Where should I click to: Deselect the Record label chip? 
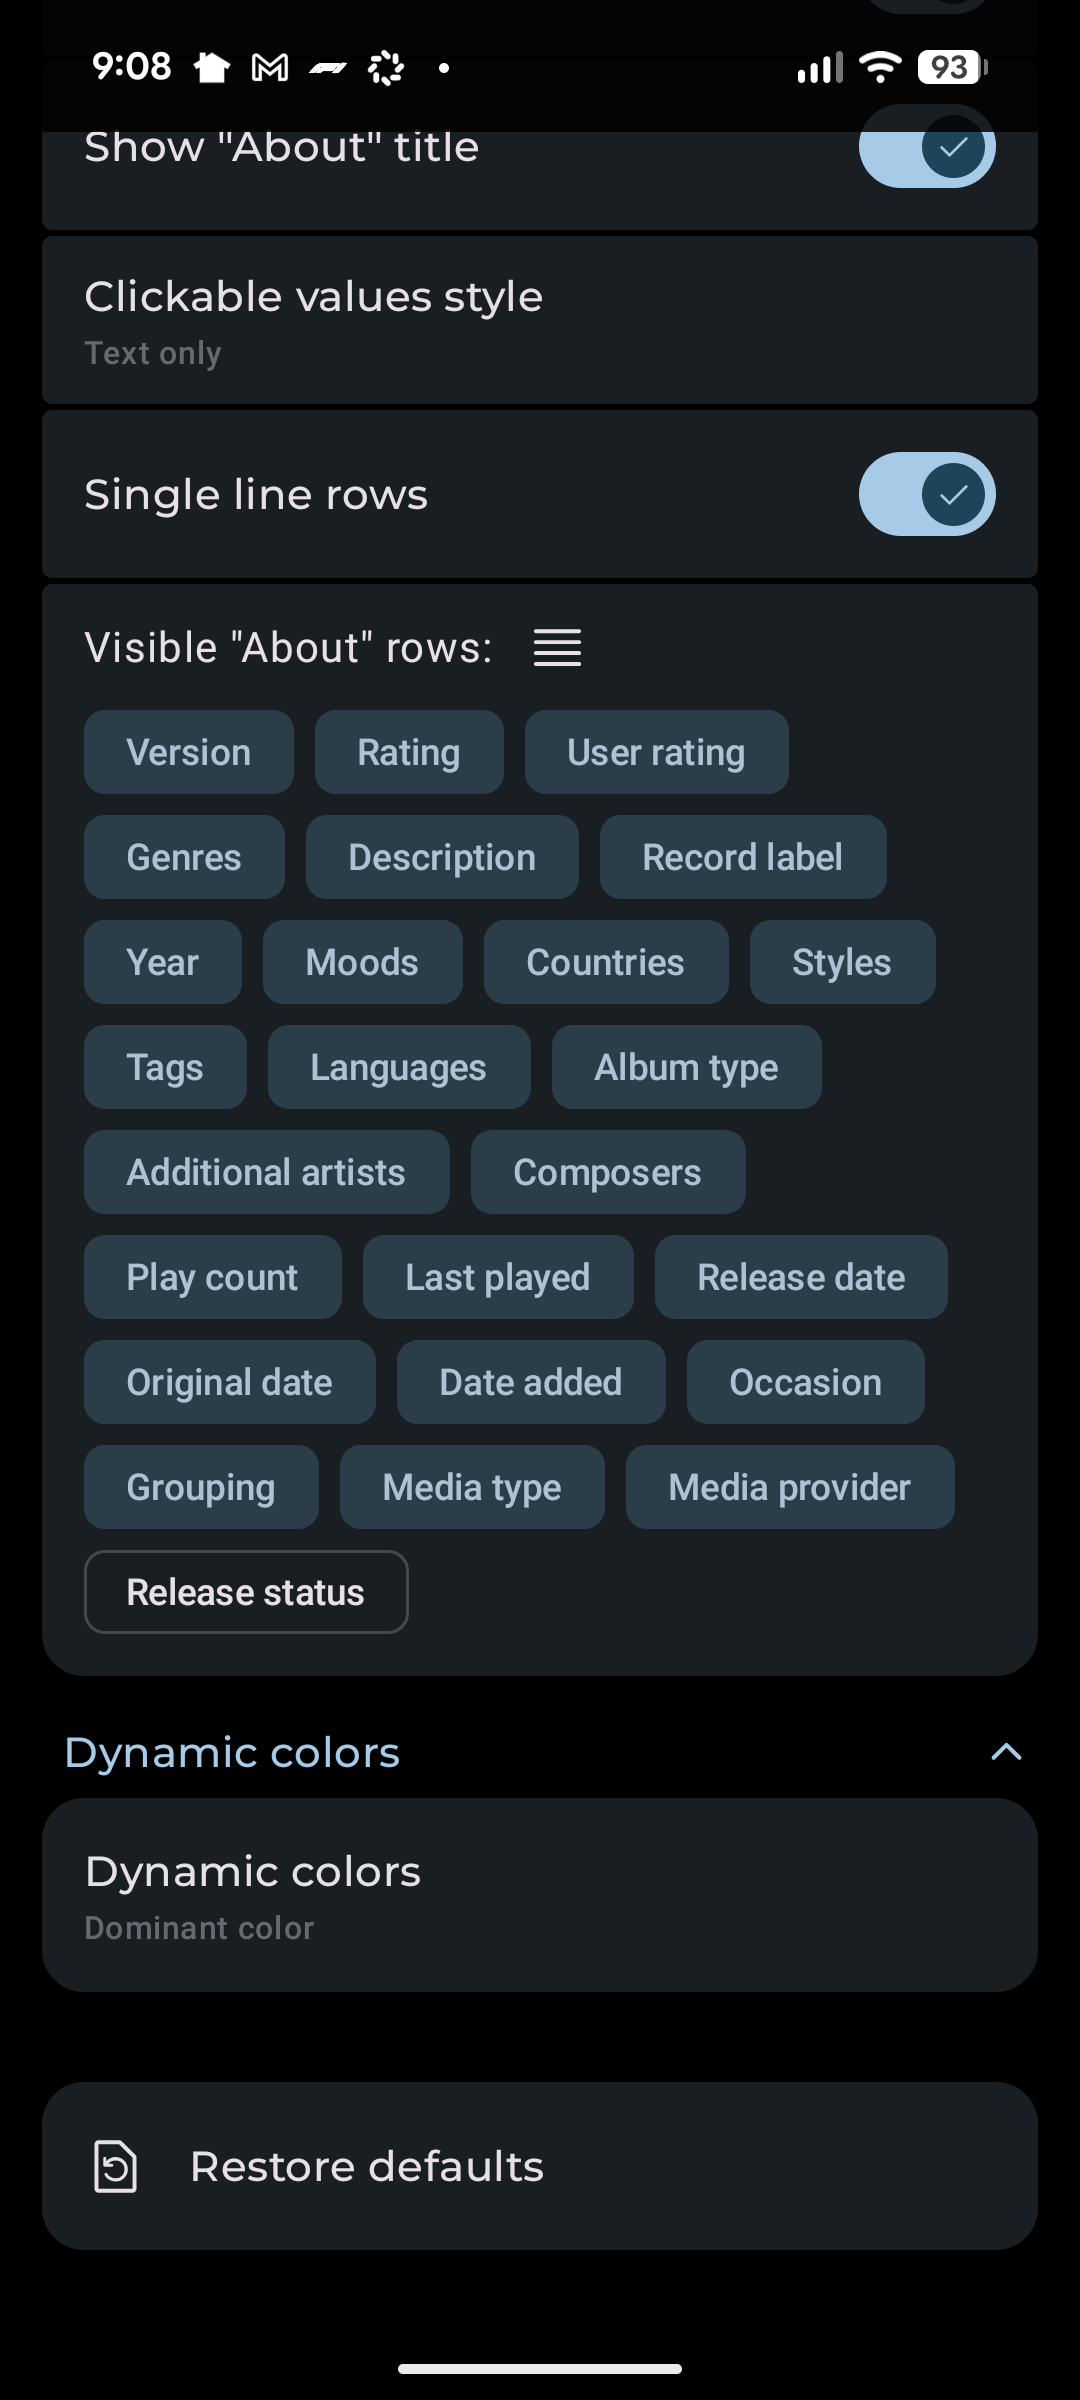742,857
